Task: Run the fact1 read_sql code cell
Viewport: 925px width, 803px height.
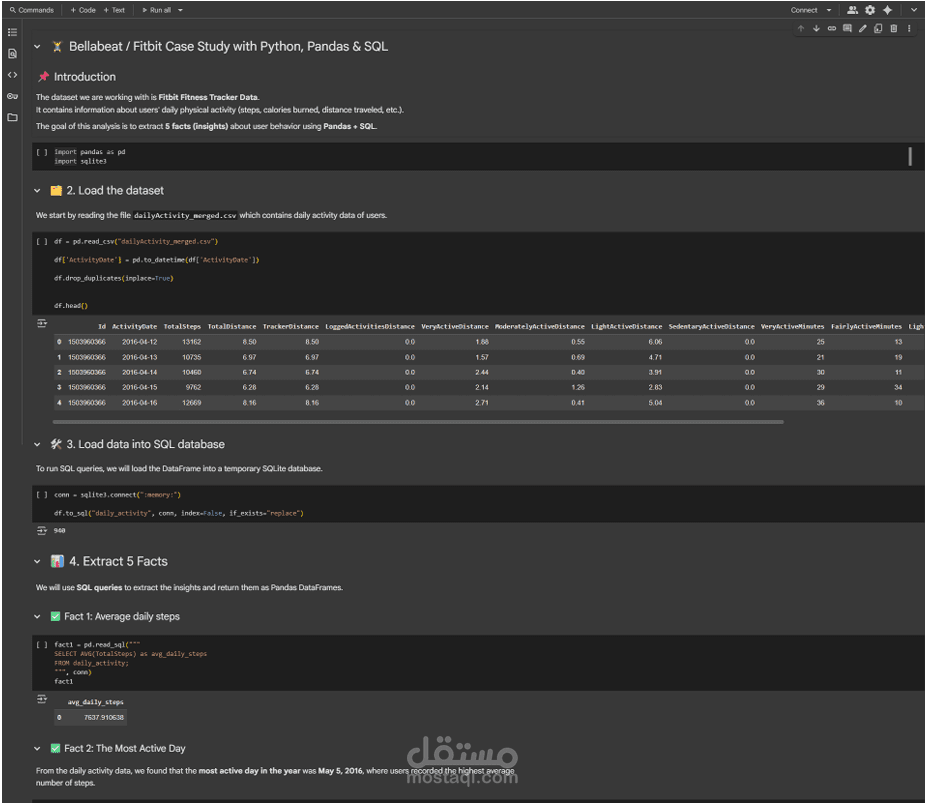Action: point(41,645)
